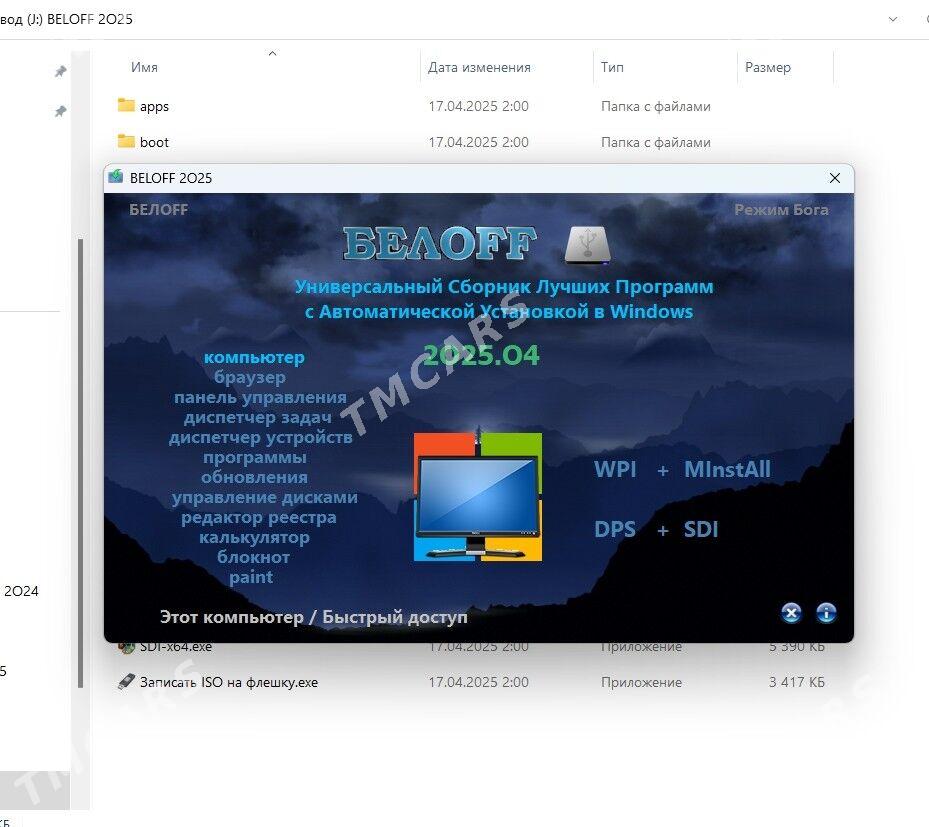The image size is (929, 827).
Task: Launch paint from the launcher list
Action: click(x=251, y=577)
